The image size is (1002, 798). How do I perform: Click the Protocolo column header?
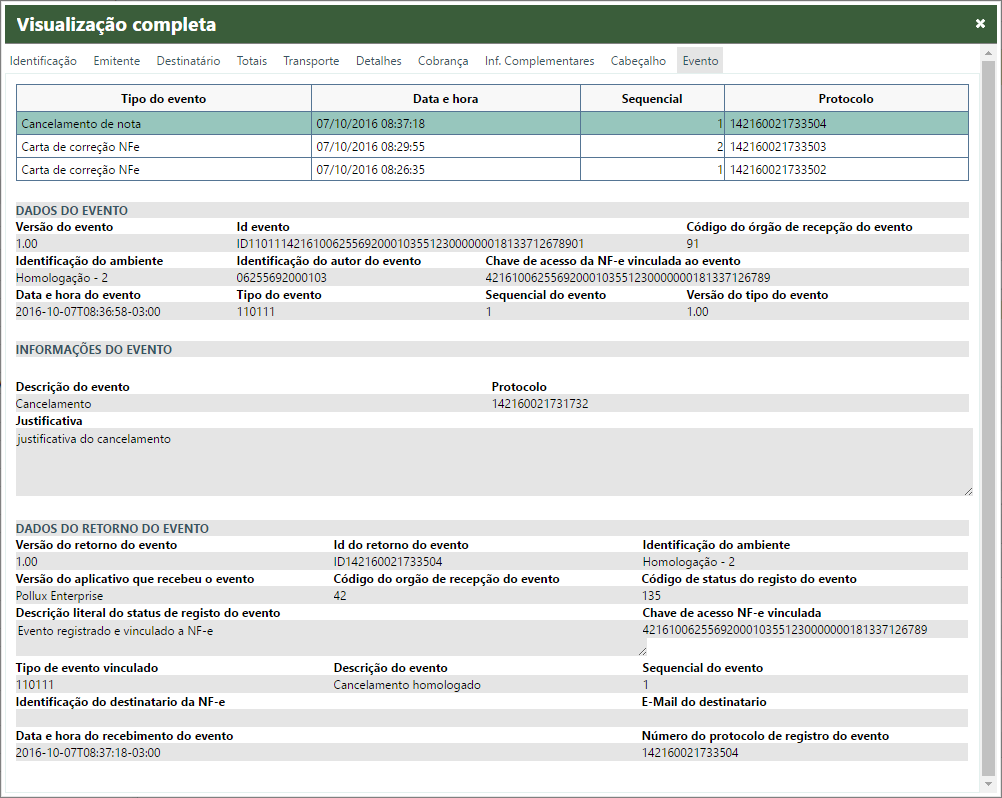click(x=845, y=99)
